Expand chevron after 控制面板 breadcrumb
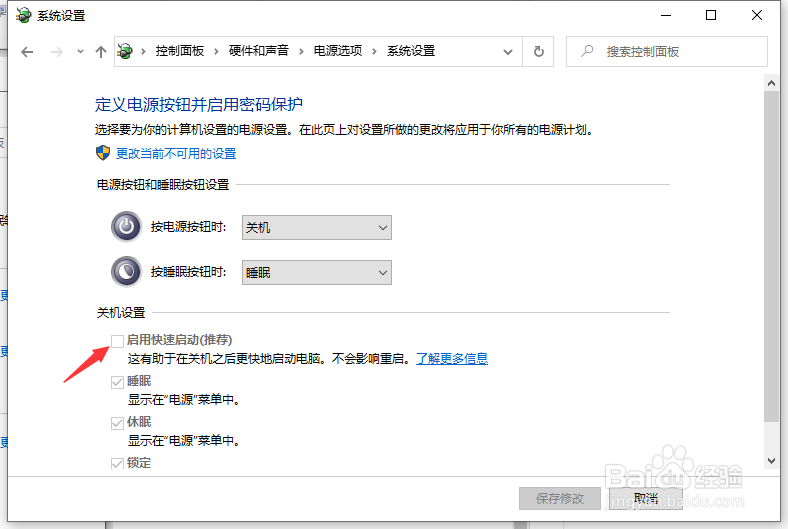Screen dimensions: 788x529 (216, 51)
